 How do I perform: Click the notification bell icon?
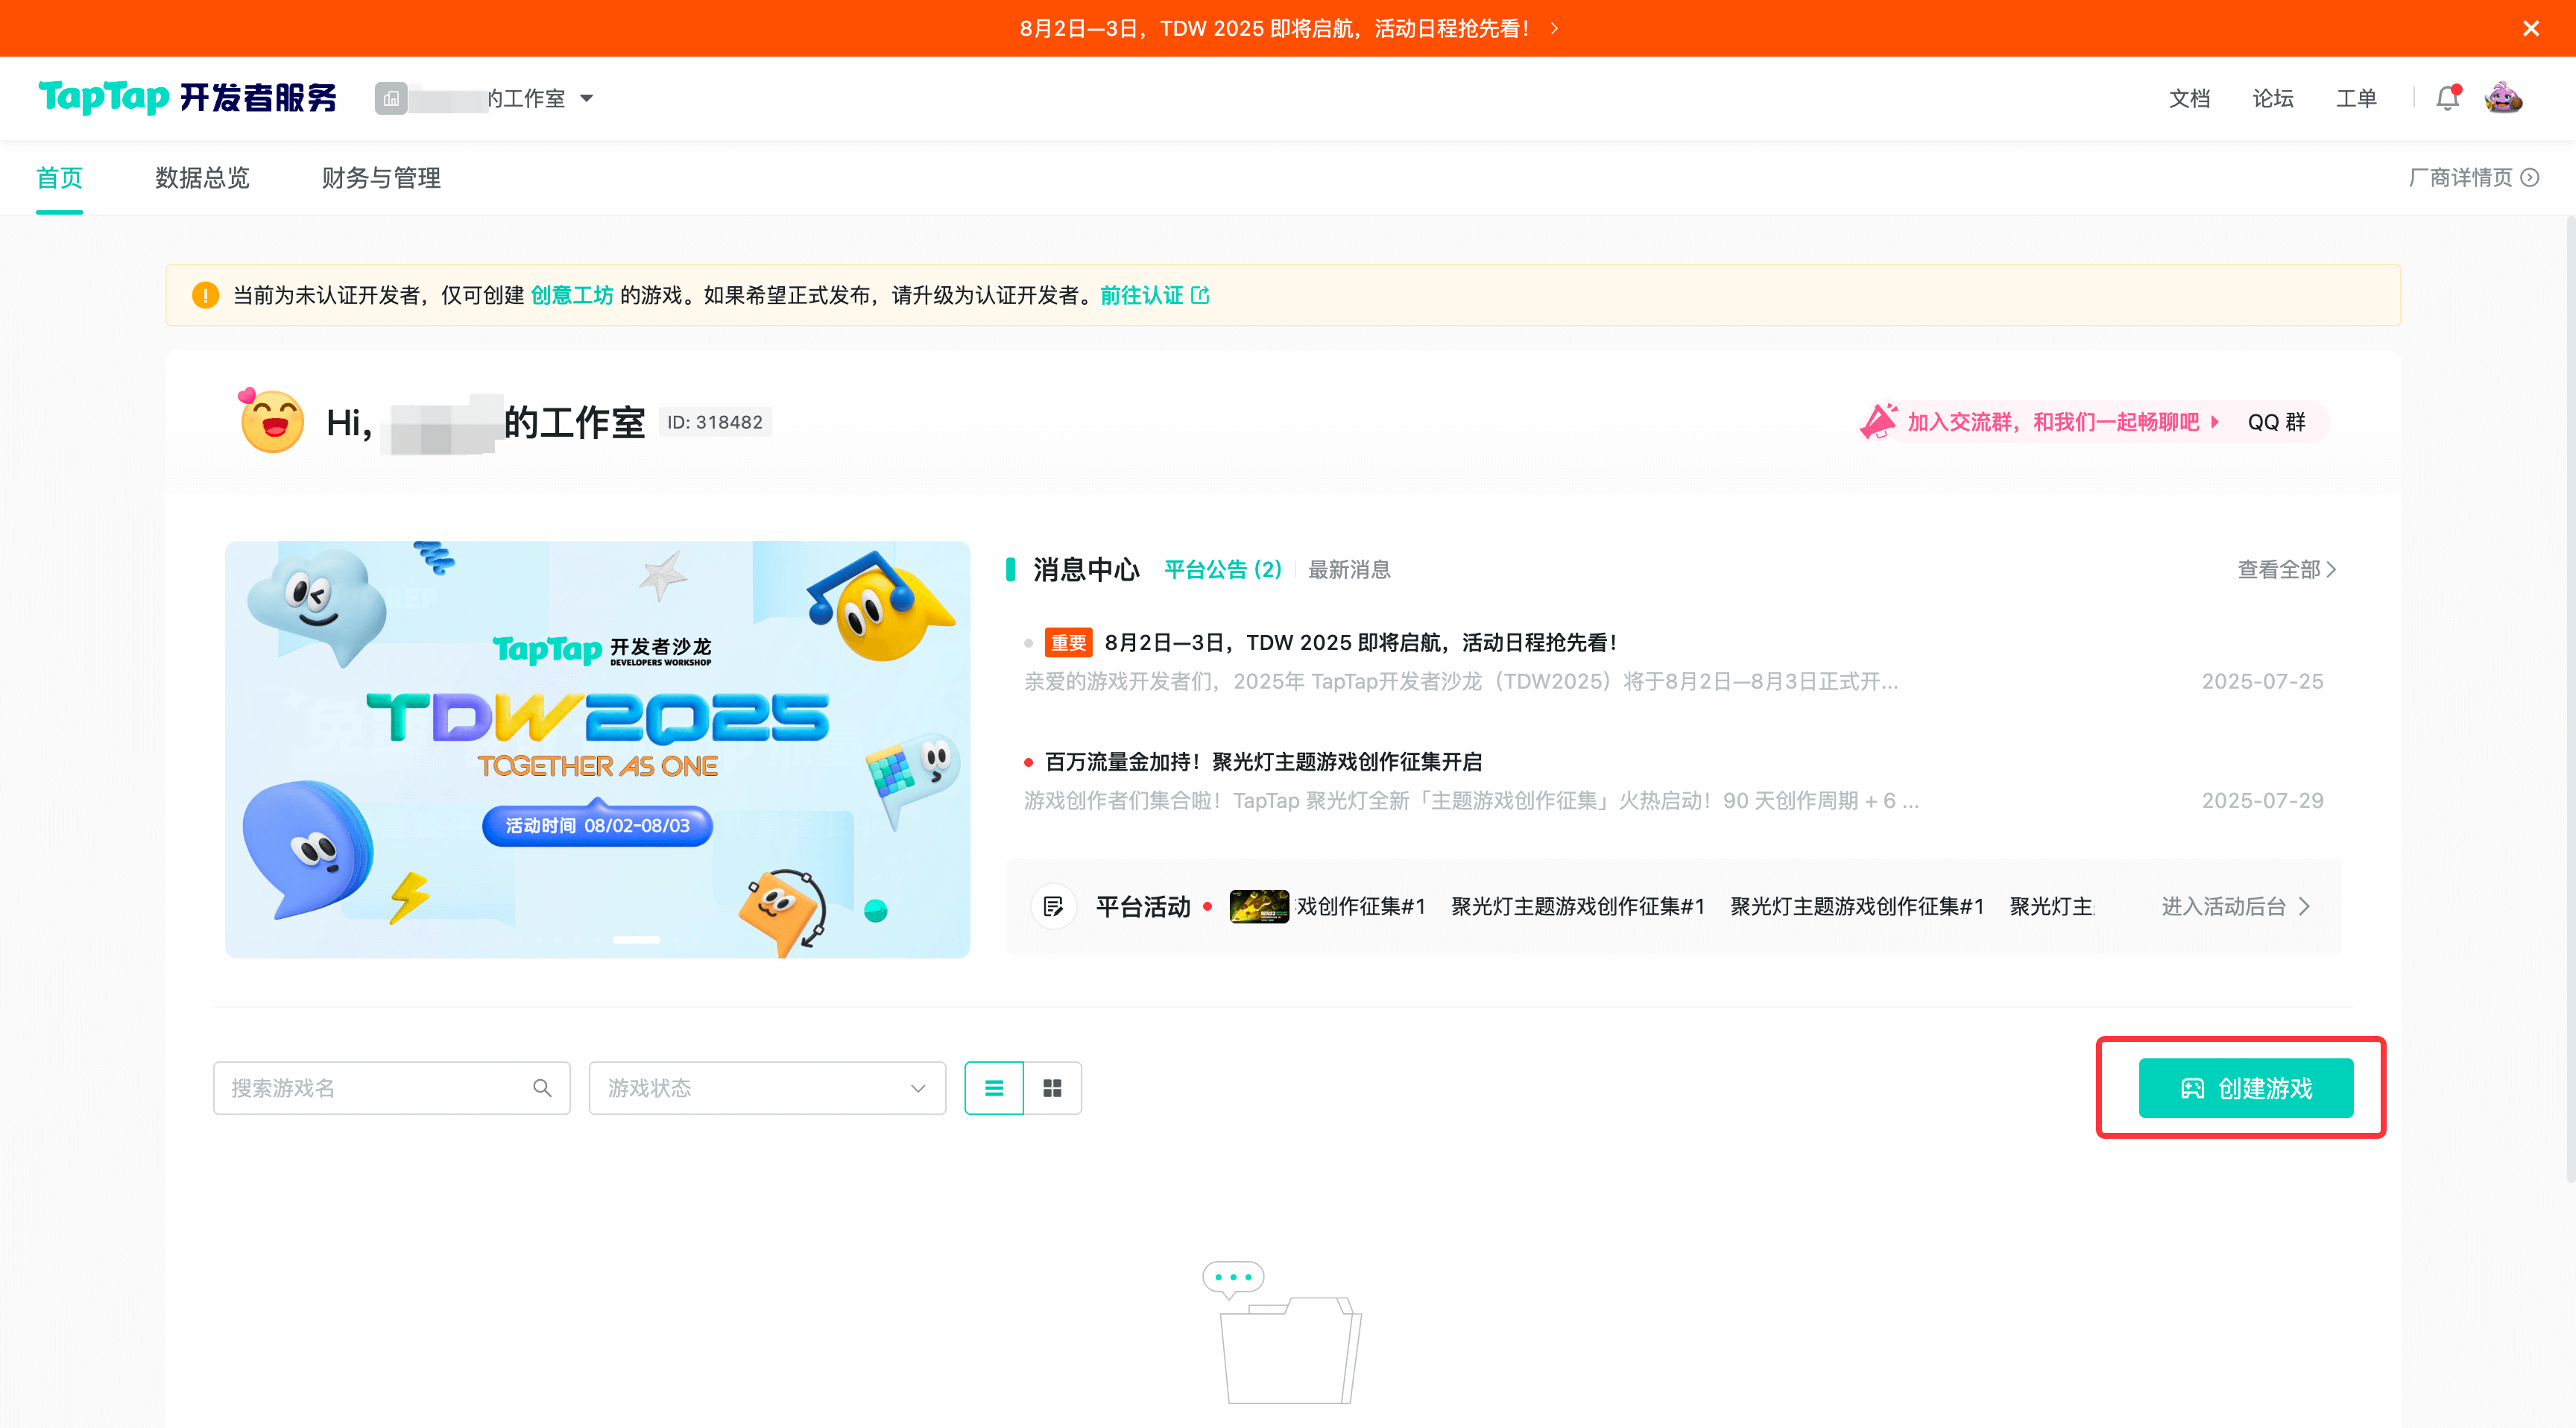(x=2446, y=98)
